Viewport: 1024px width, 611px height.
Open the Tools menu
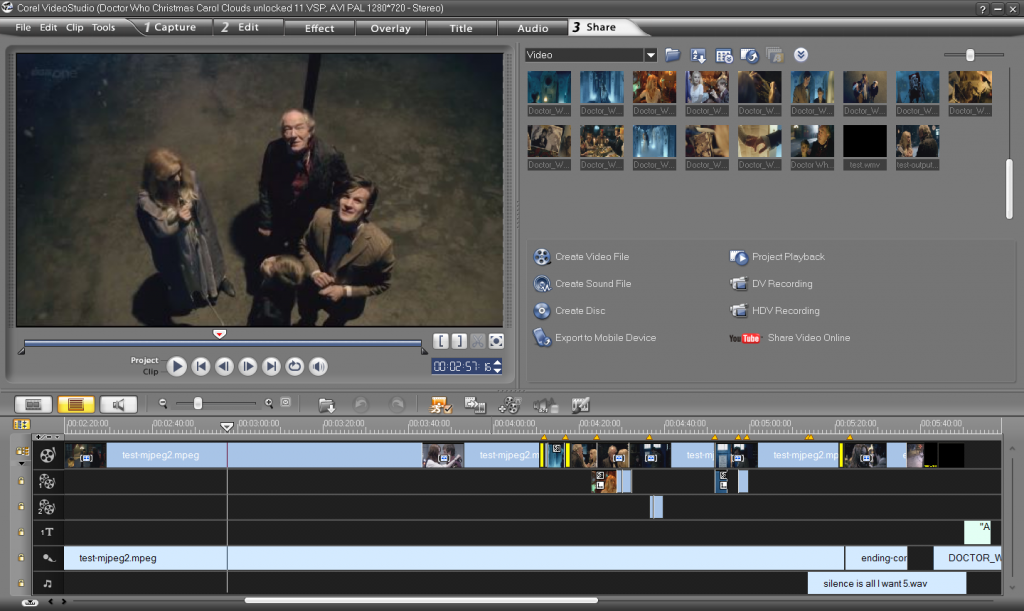point(103,27)
